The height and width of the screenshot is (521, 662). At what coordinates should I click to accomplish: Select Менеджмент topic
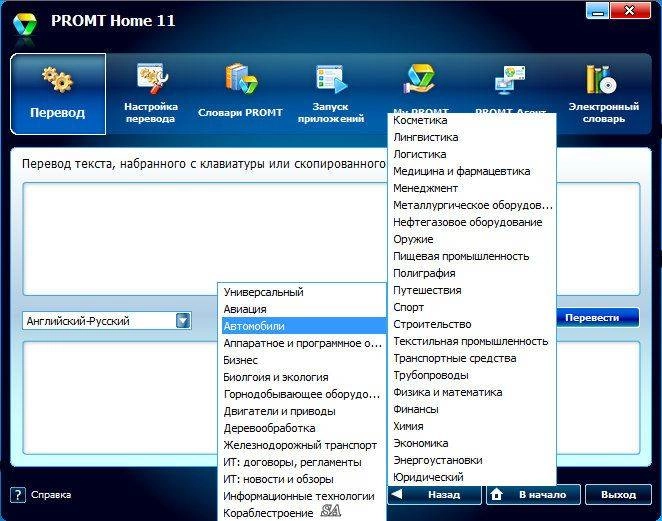472,188
